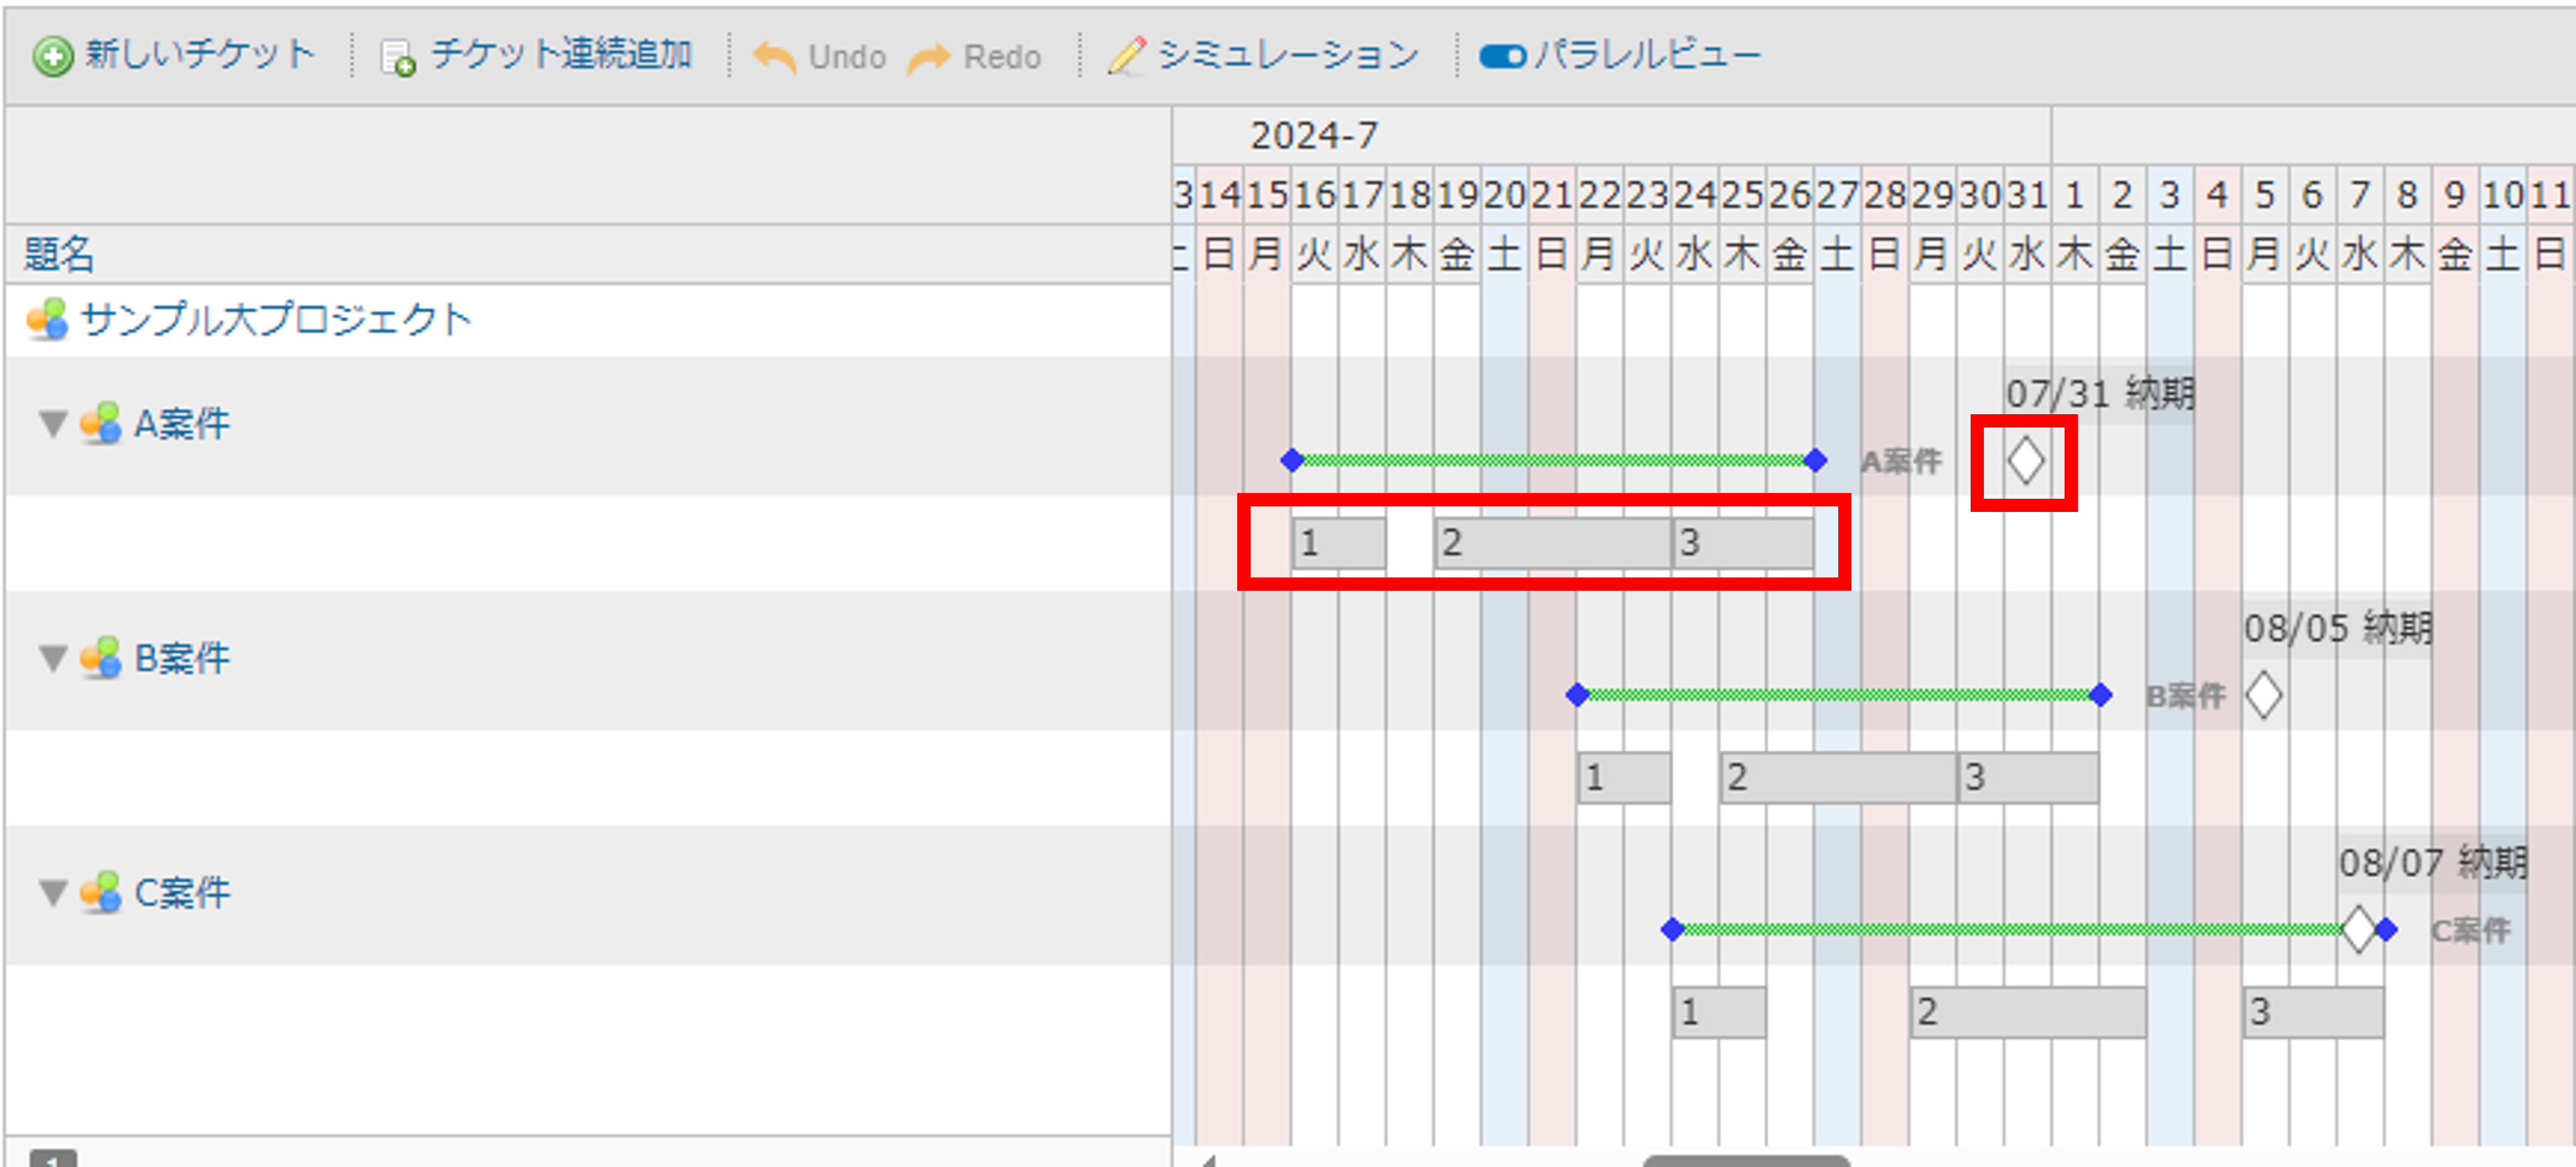The image size is (2576, 1167).
Task: Click the サンプル大プロジェクト project icon
Action: [47, 319]
